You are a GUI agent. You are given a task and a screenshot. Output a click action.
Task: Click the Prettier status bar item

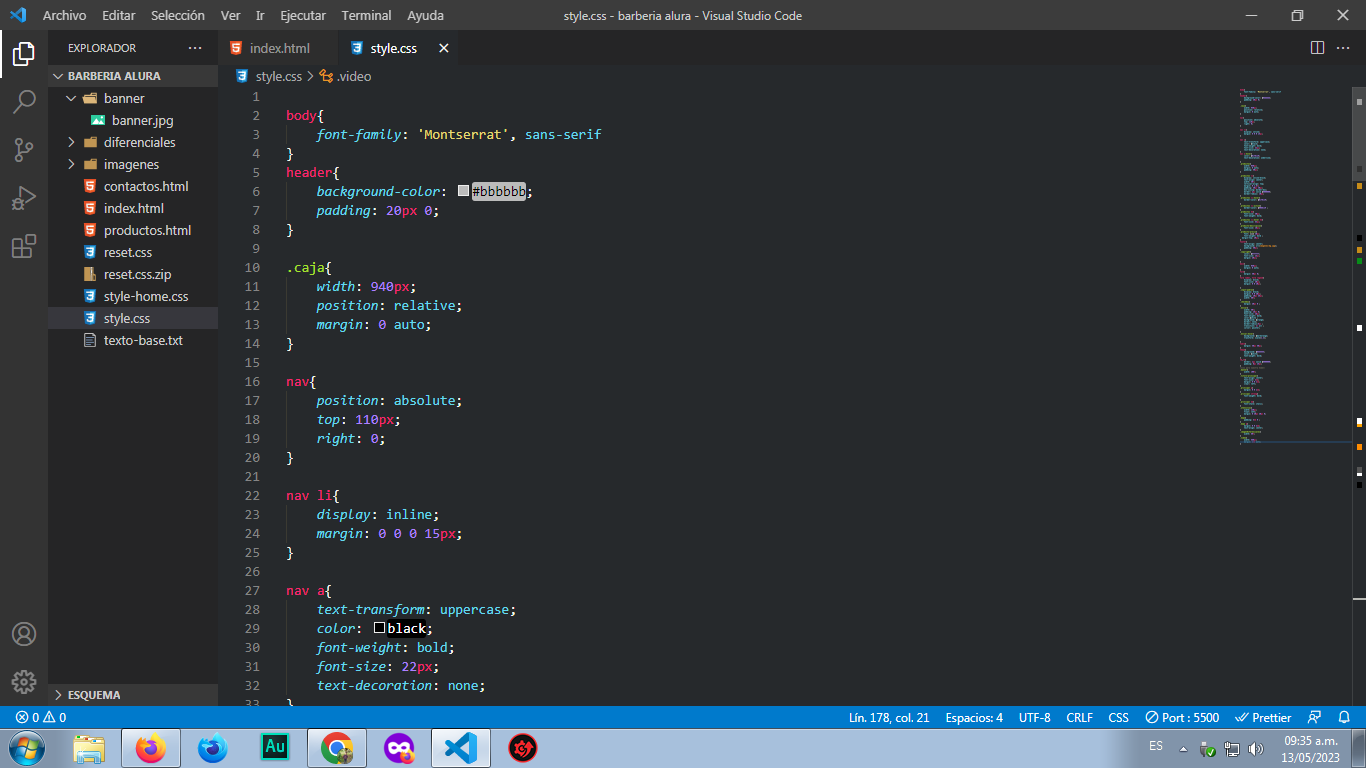pyautogui.click(x=1263, y=717)
